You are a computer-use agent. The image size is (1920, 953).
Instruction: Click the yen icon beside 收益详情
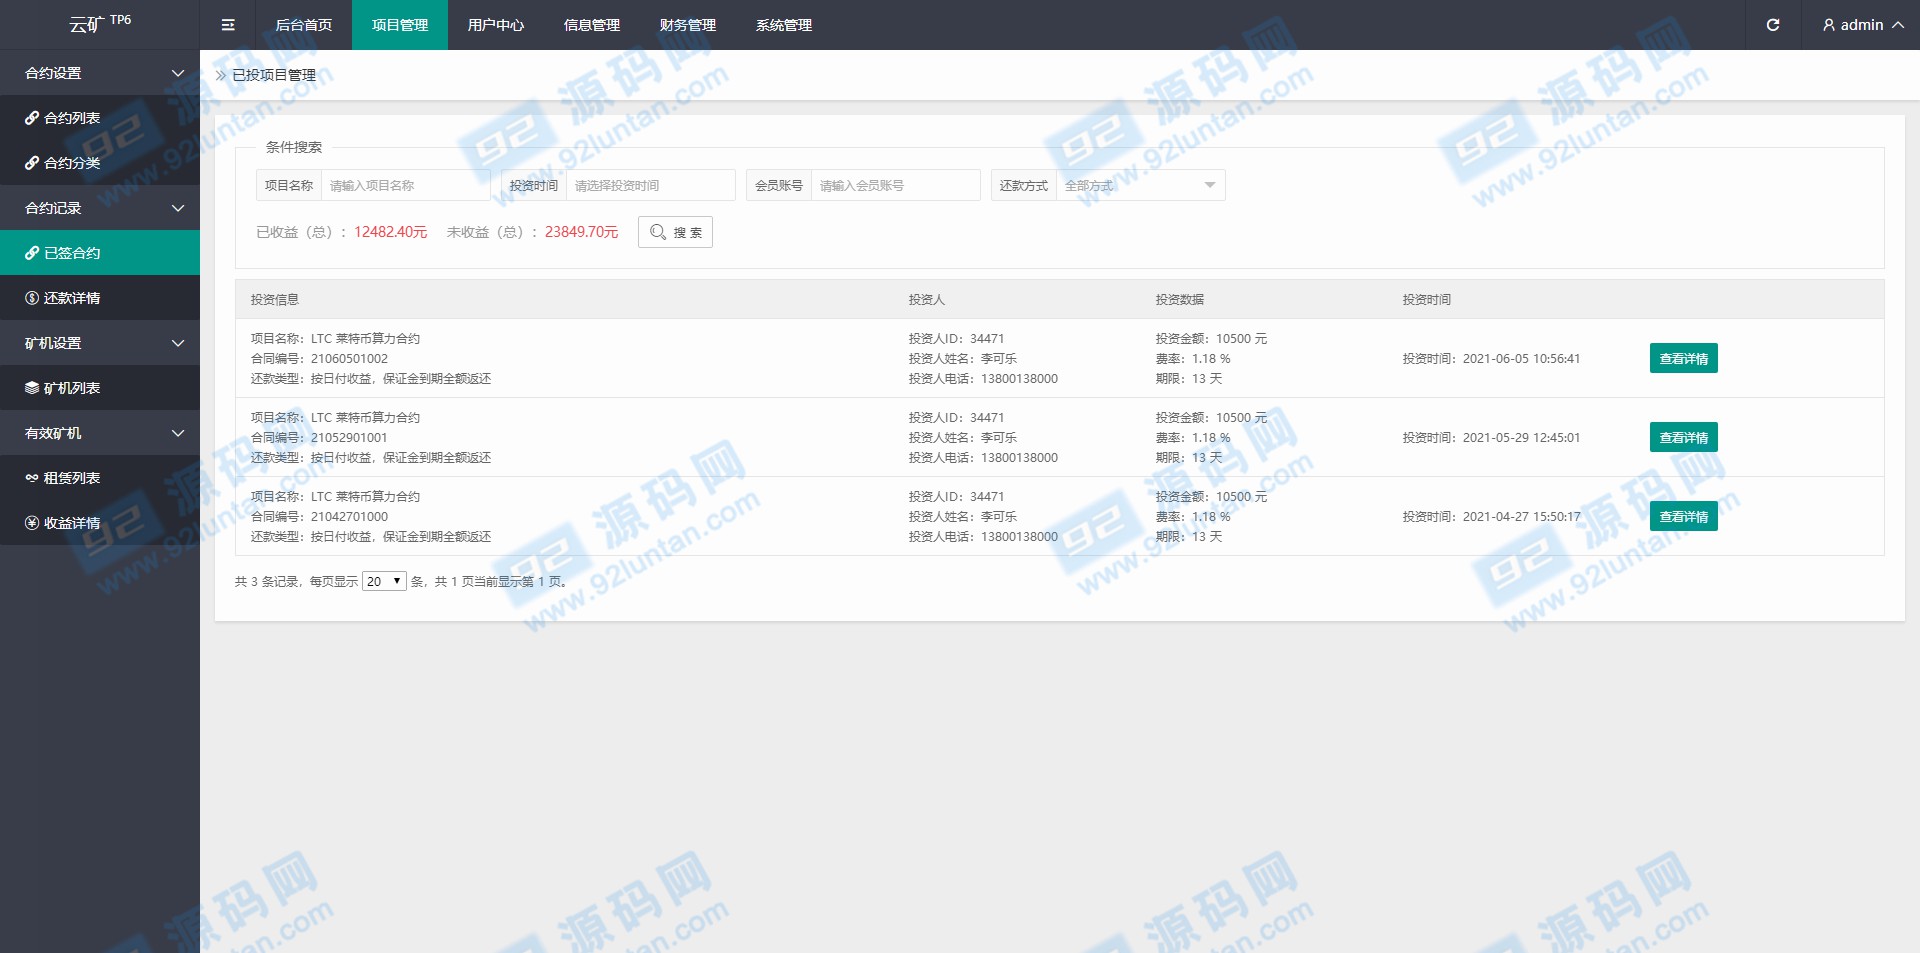click(32, 523)
